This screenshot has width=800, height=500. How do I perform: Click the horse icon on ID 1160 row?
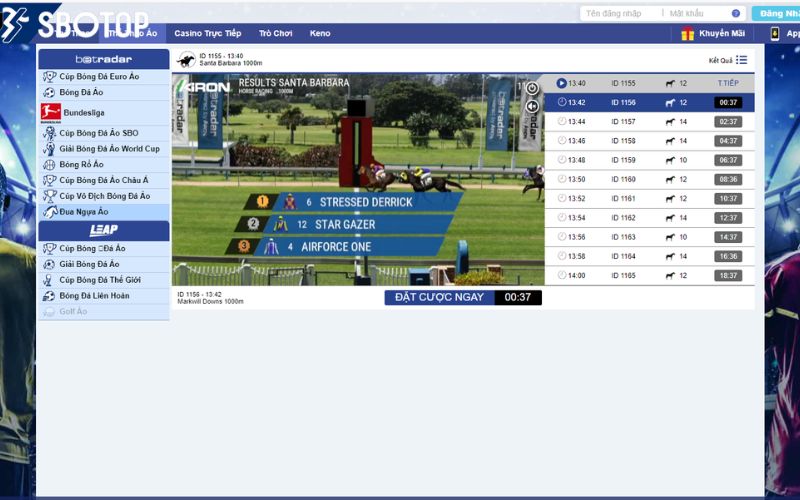point(670,180)
